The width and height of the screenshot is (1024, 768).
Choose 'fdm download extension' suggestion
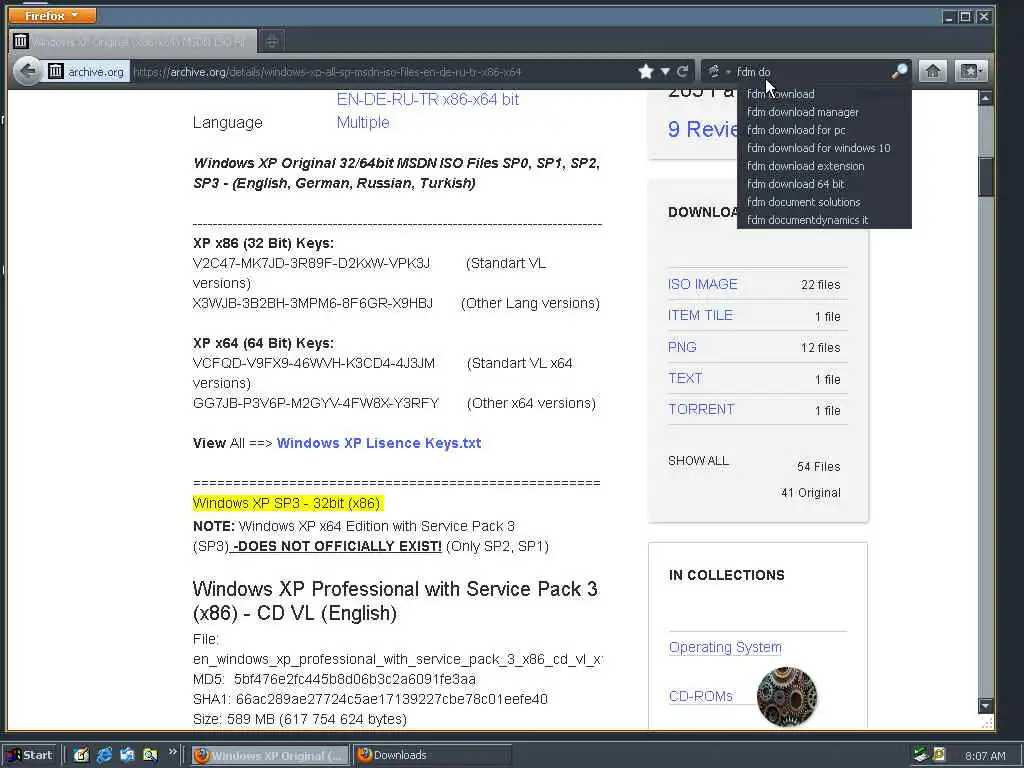tap(824, 166)
